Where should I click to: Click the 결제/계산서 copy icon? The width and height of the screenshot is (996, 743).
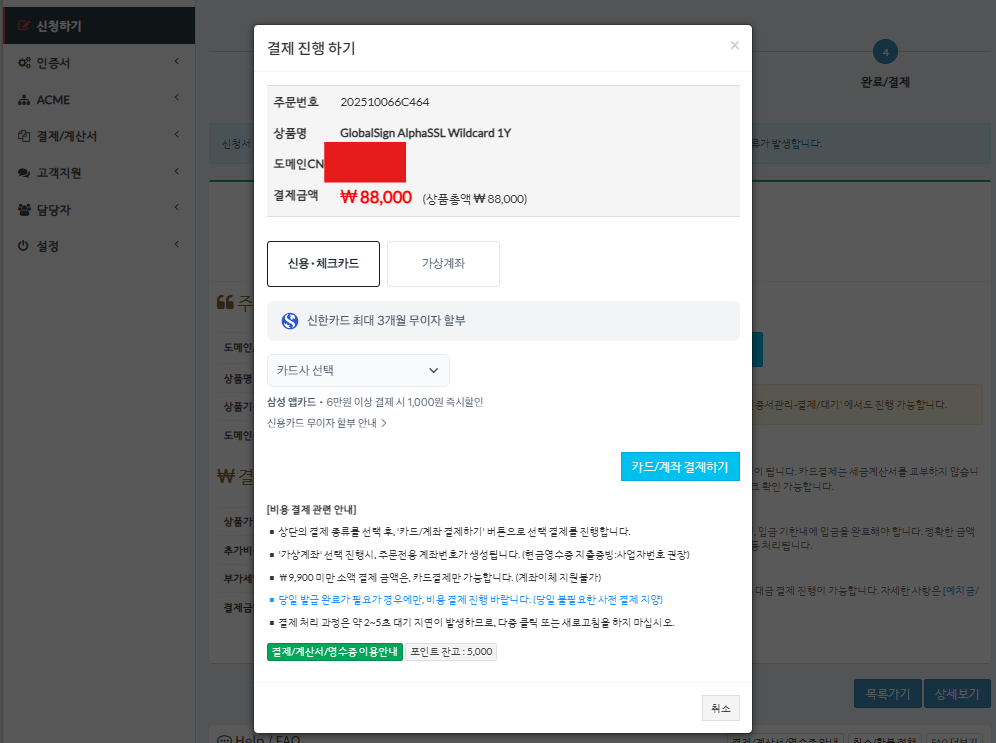tap(24, 136)
